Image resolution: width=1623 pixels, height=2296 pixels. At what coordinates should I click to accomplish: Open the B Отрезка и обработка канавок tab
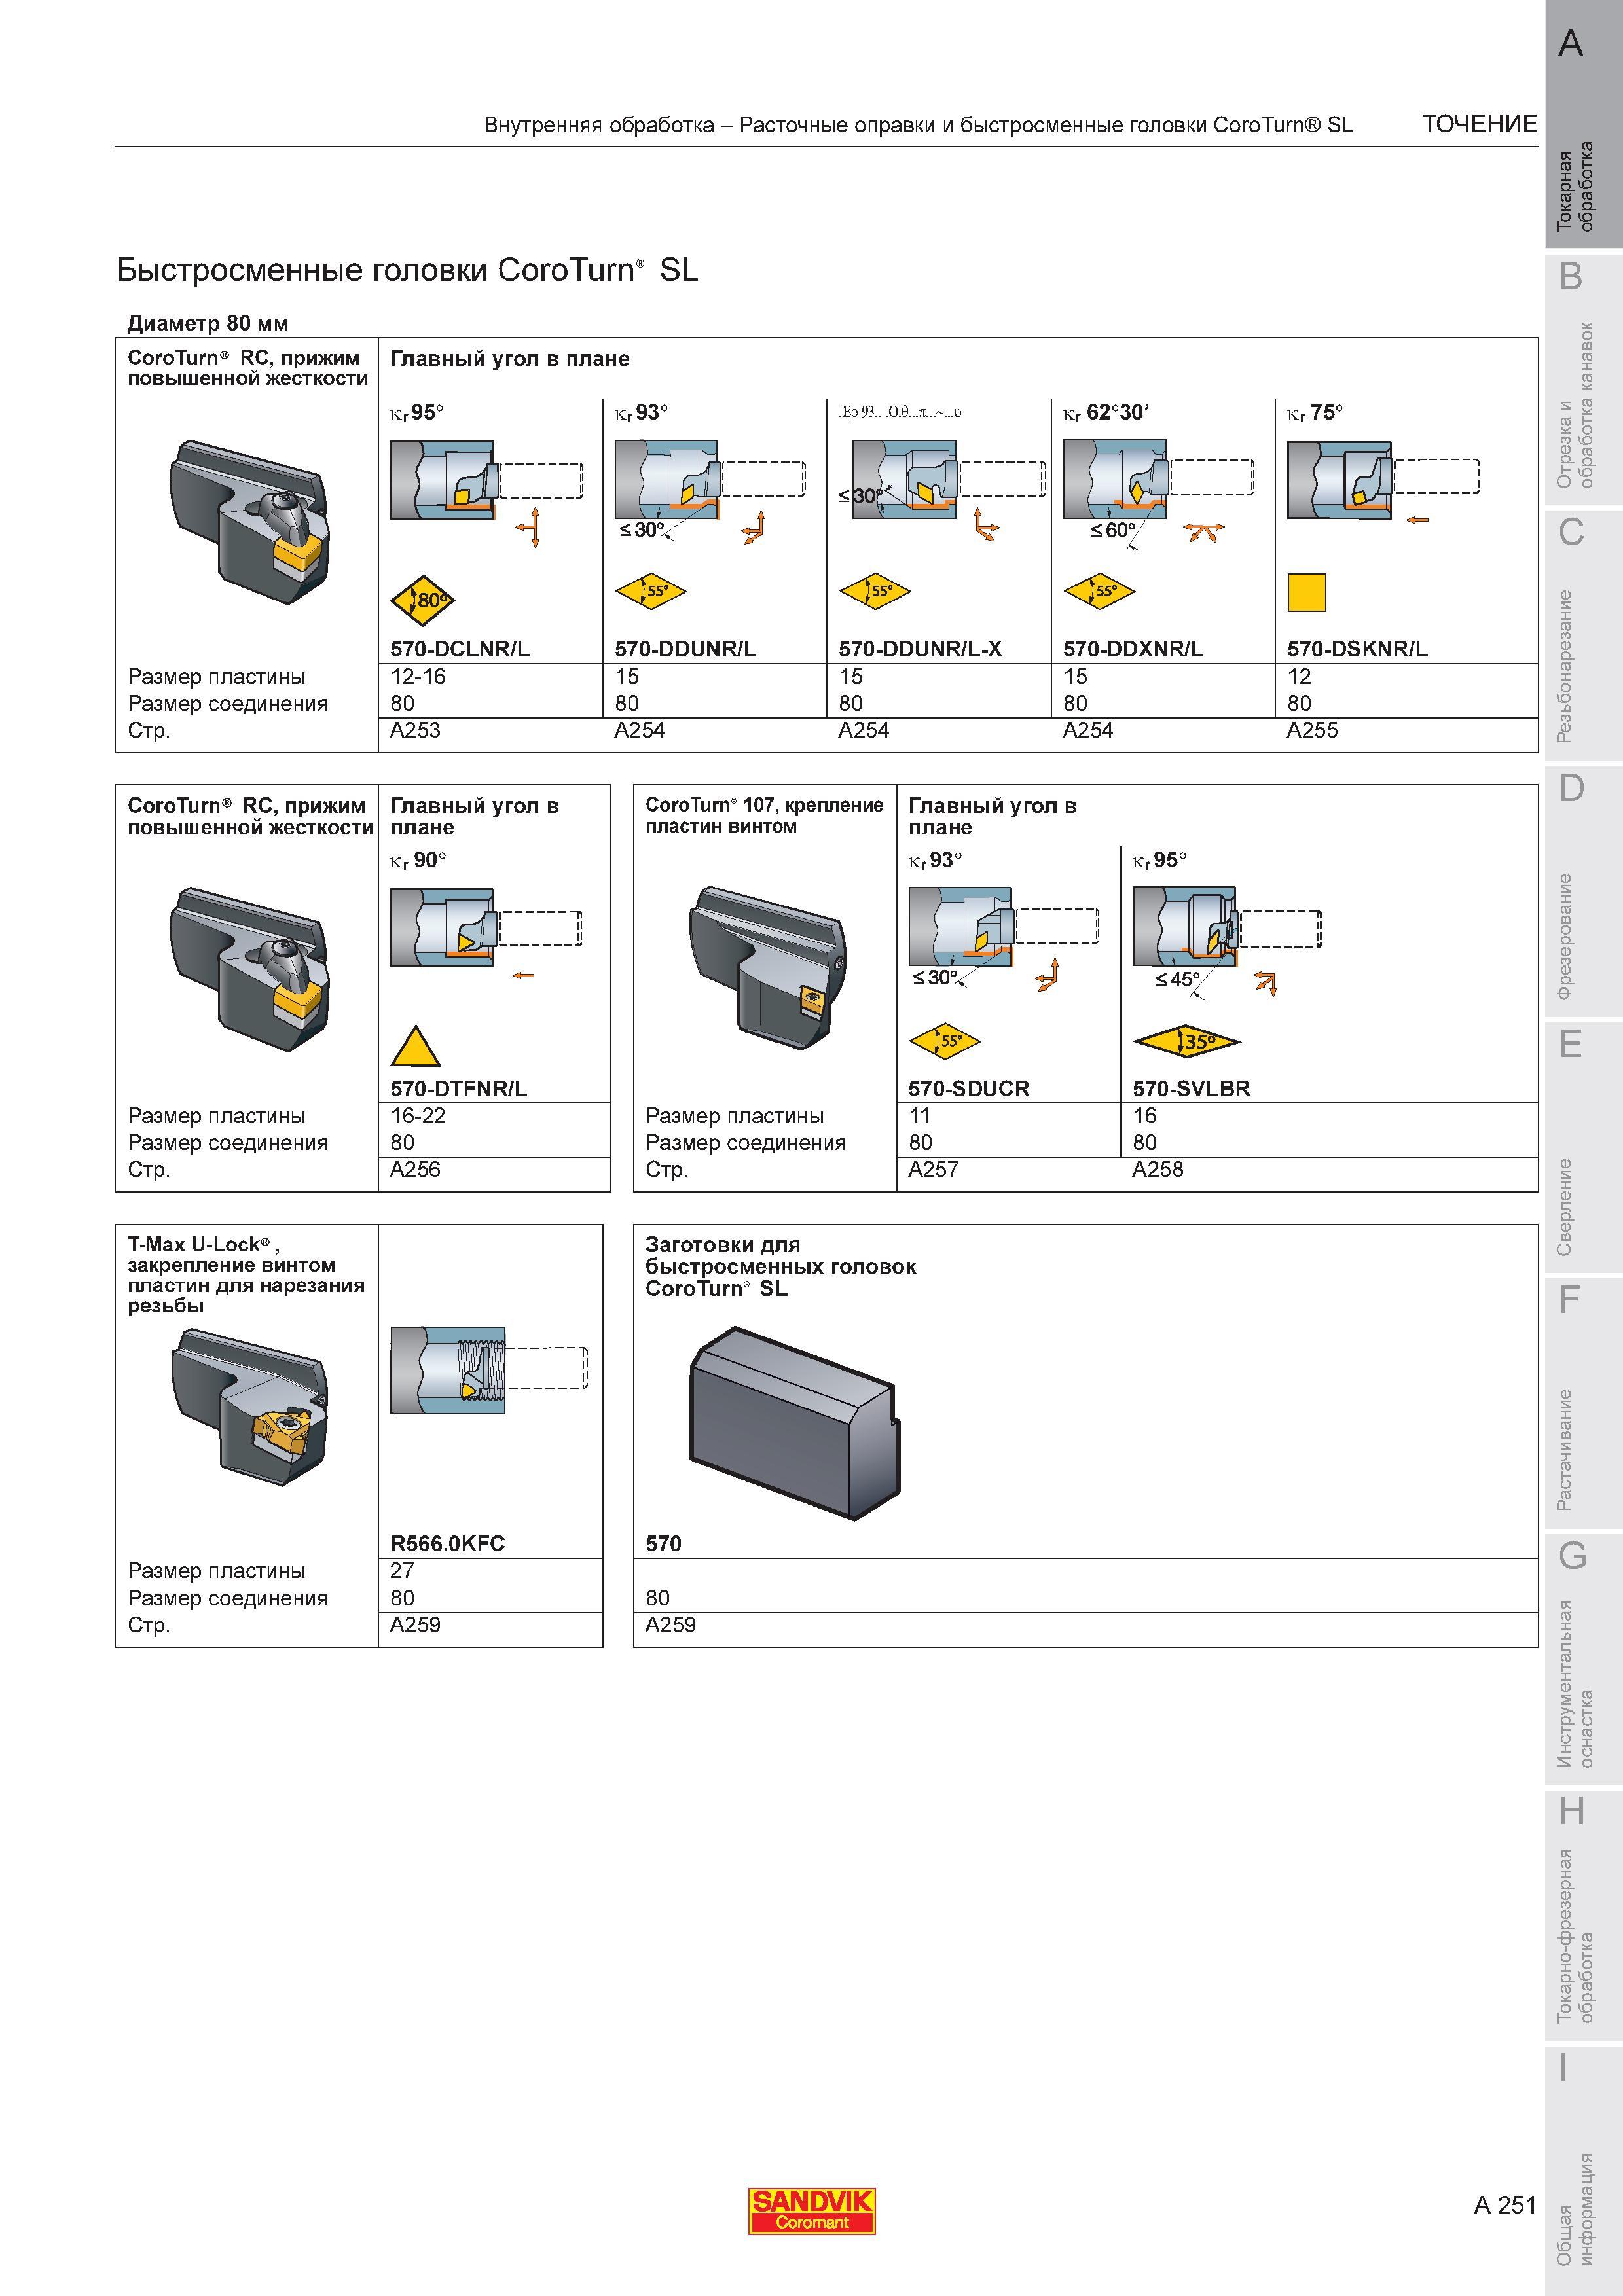(1583, 380)
